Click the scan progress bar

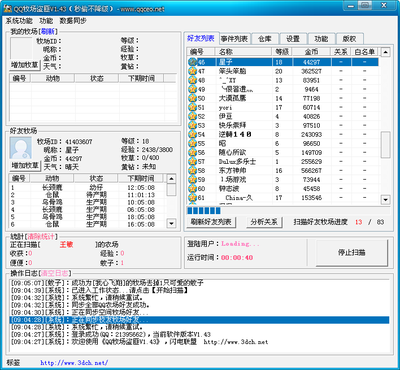(288, 211)
